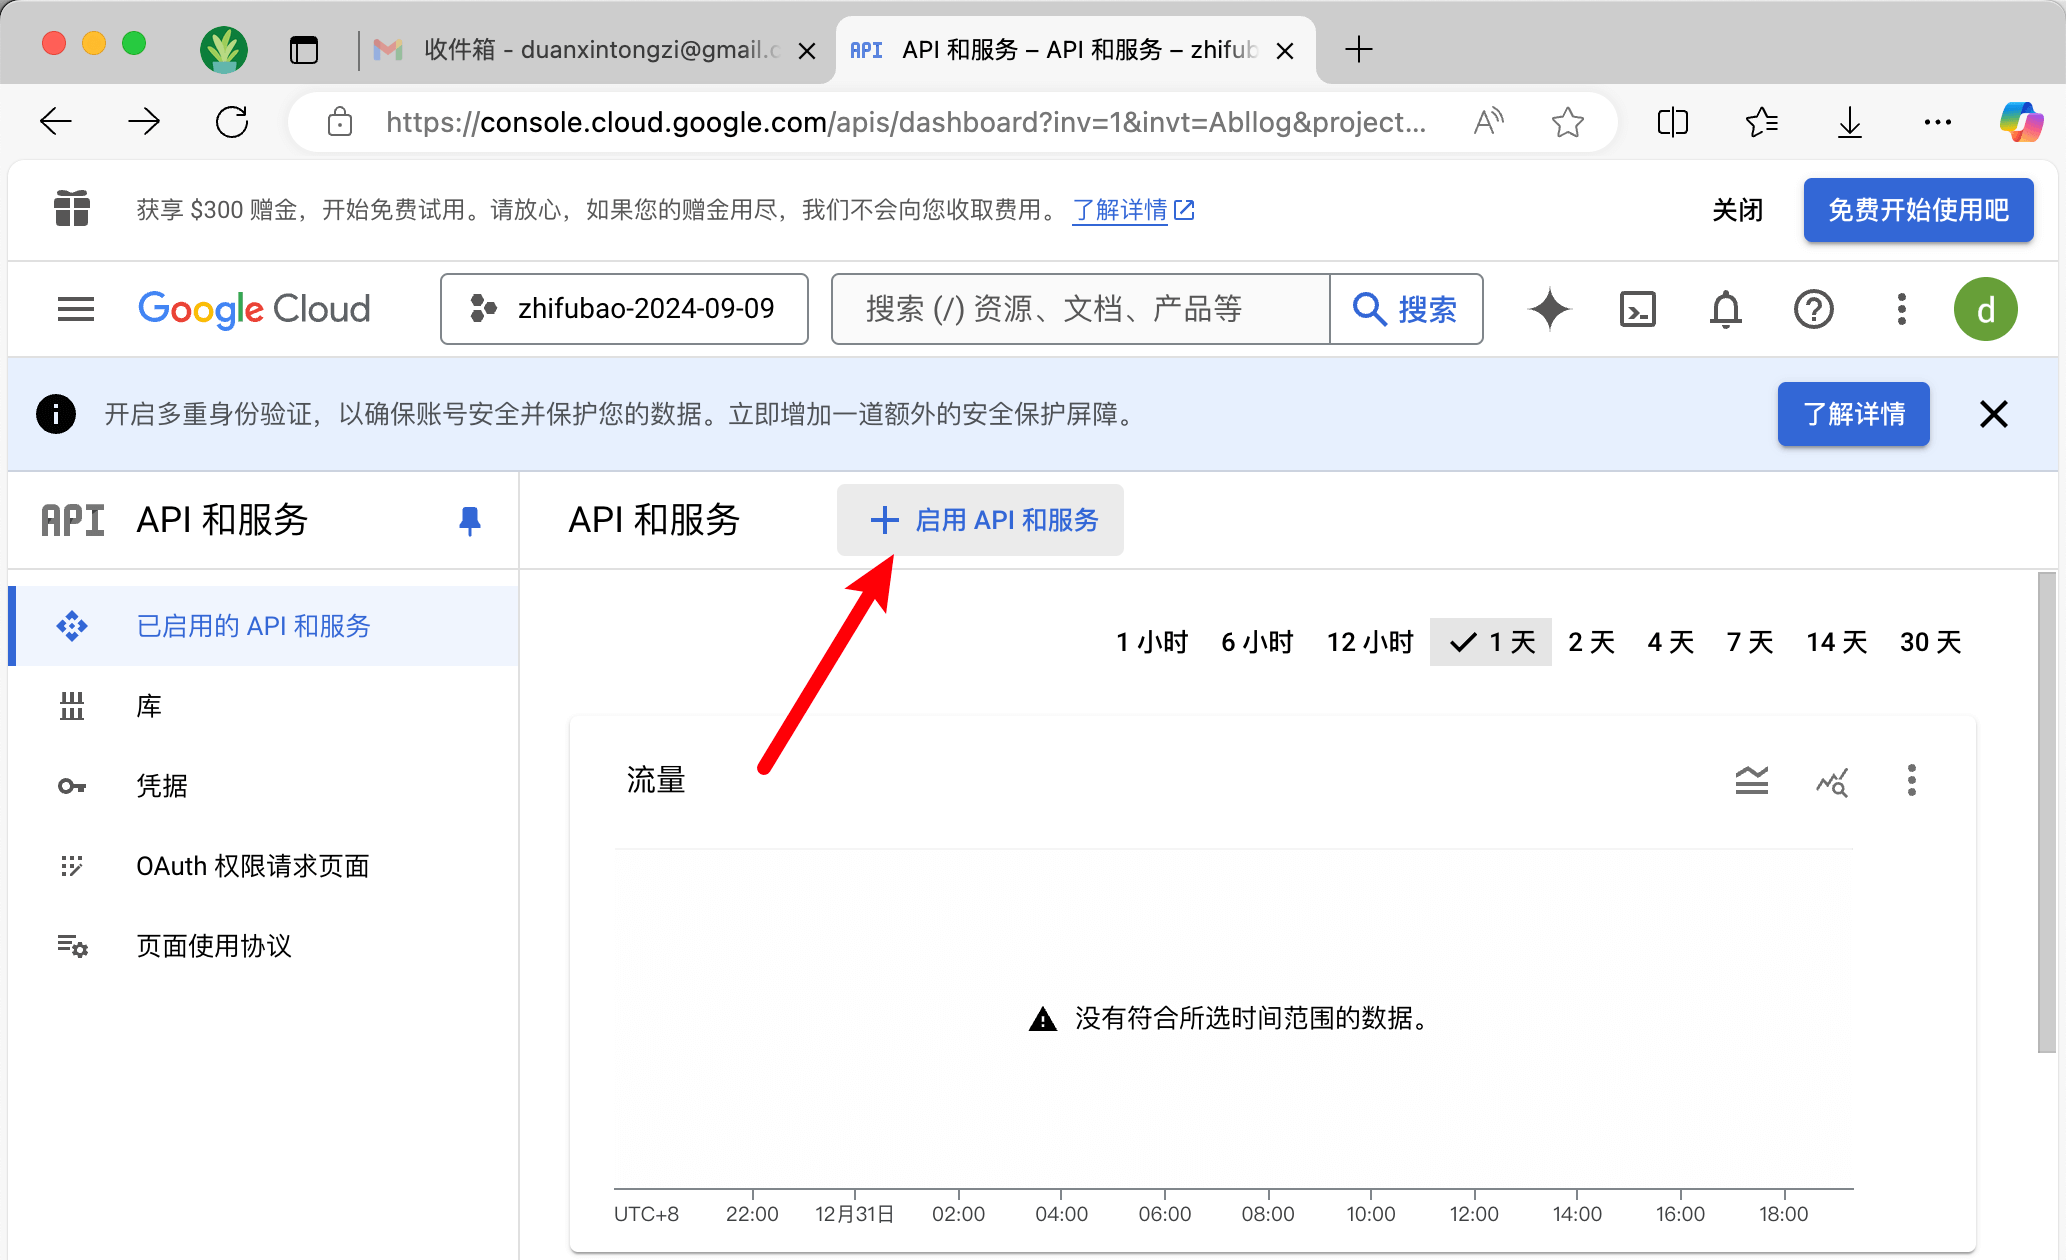2066x1260 pixels.
Task: Switch to the Gmail 收件箱 tab
Action: [590, 50]
